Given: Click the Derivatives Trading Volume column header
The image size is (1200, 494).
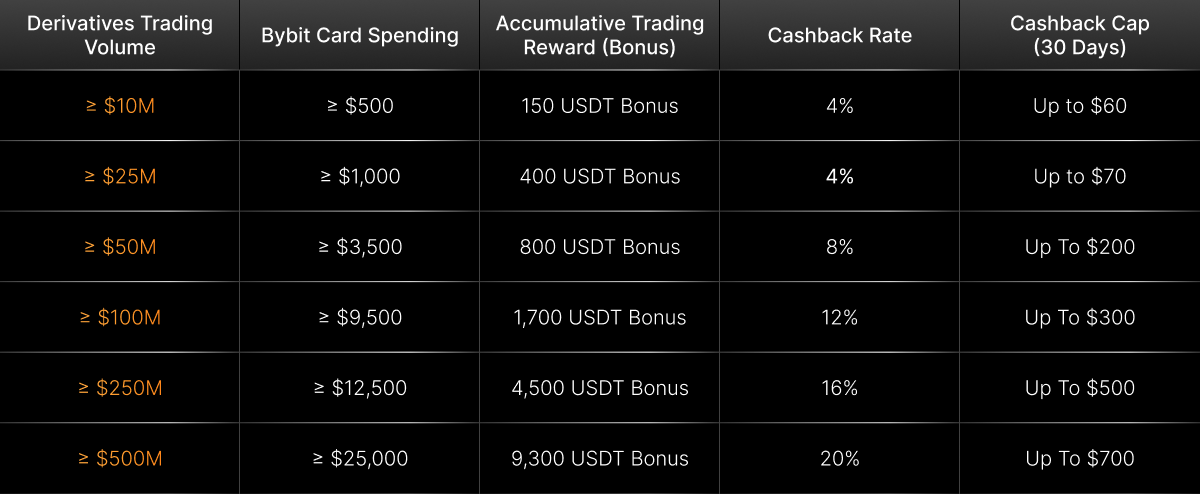Looking at the screenshot, I should [119, 35].
